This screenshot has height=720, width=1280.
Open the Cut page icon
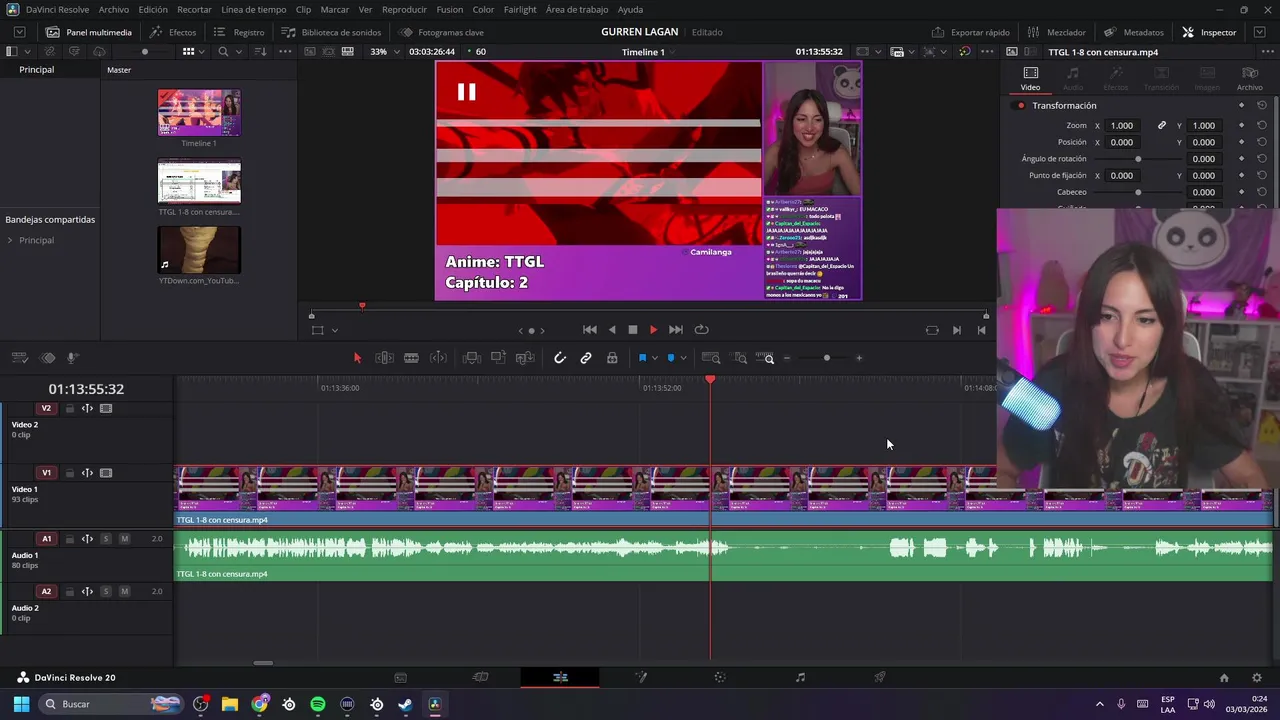(x=481, y=677)
